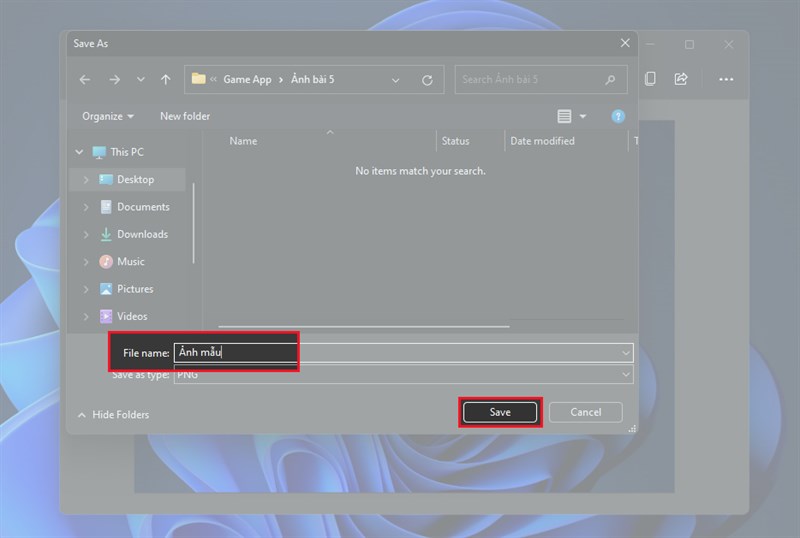Screen dimensions: 800x538
Task: Open the Save as type PNG dropdown
Action: (403, 375)
